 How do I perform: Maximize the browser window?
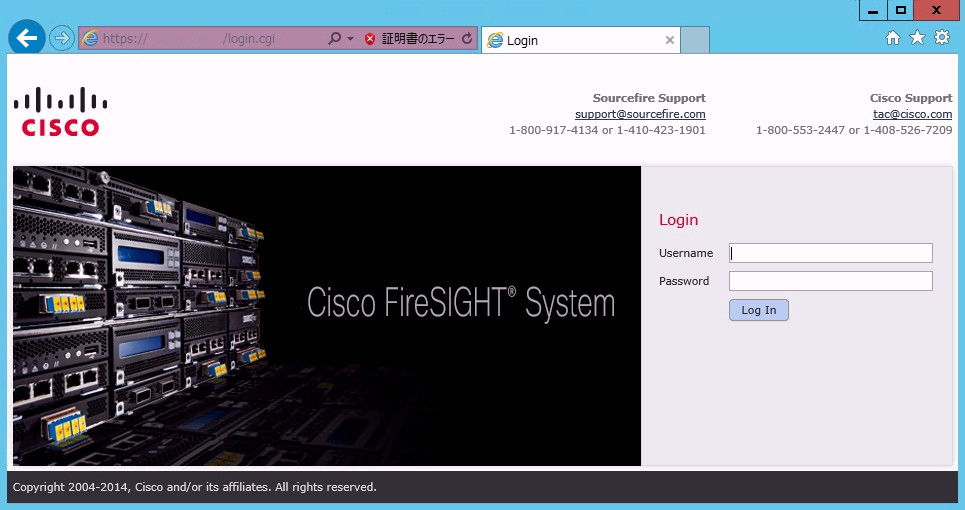coord(900,10)
